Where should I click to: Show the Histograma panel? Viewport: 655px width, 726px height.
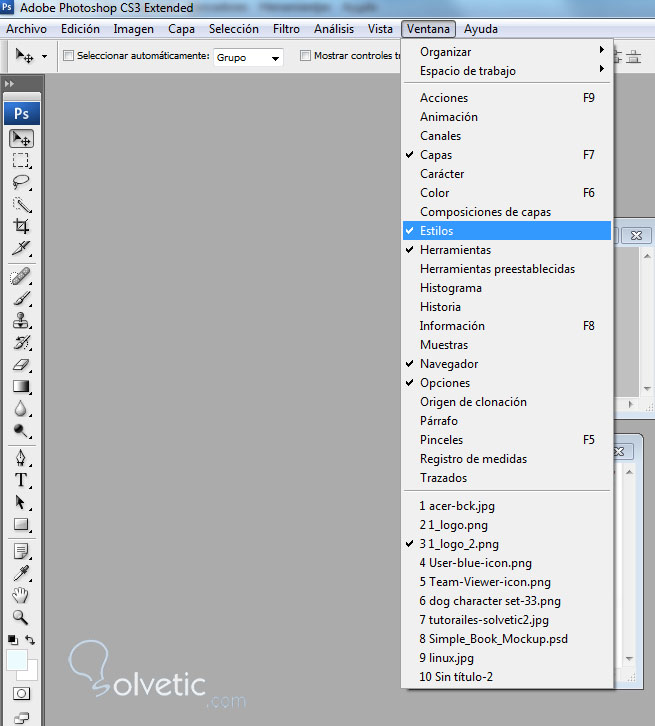point(507,288)
